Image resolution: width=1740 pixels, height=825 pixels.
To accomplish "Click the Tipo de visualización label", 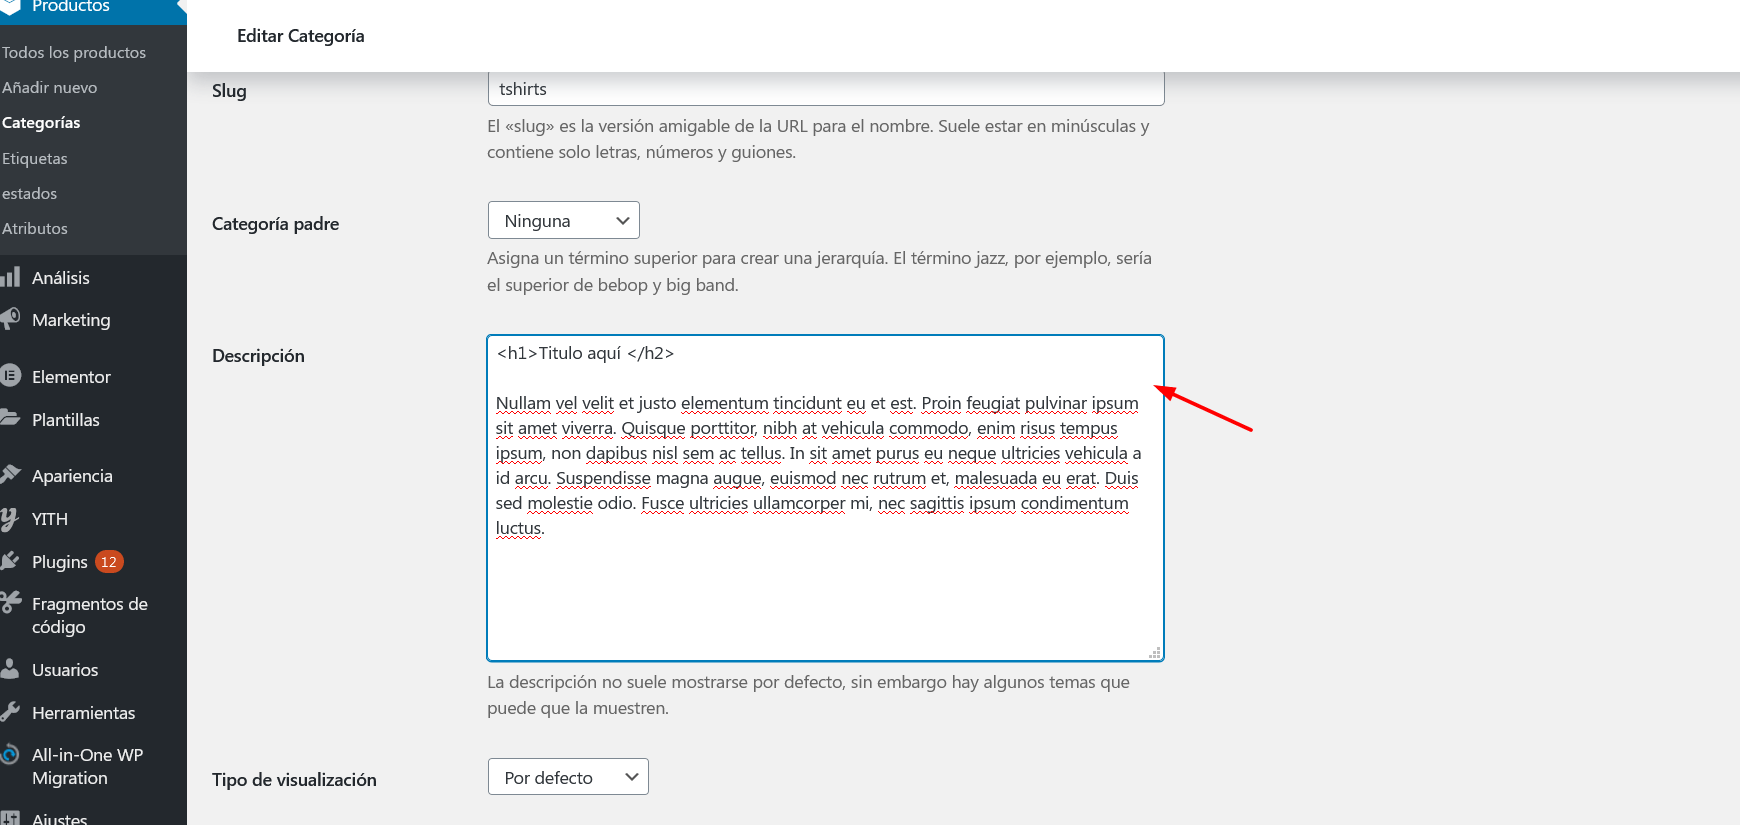I will click(294, 780).
